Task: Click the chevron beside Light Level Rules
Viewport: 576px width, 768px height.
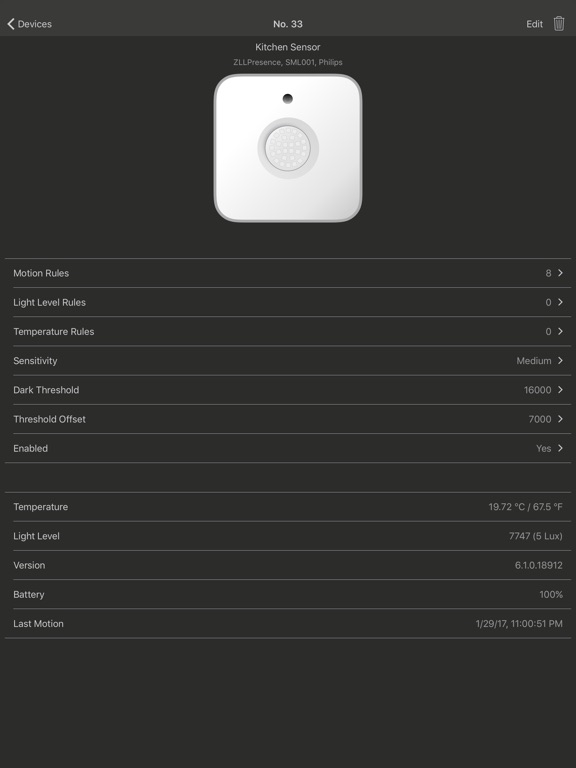Action: point(560,302)
